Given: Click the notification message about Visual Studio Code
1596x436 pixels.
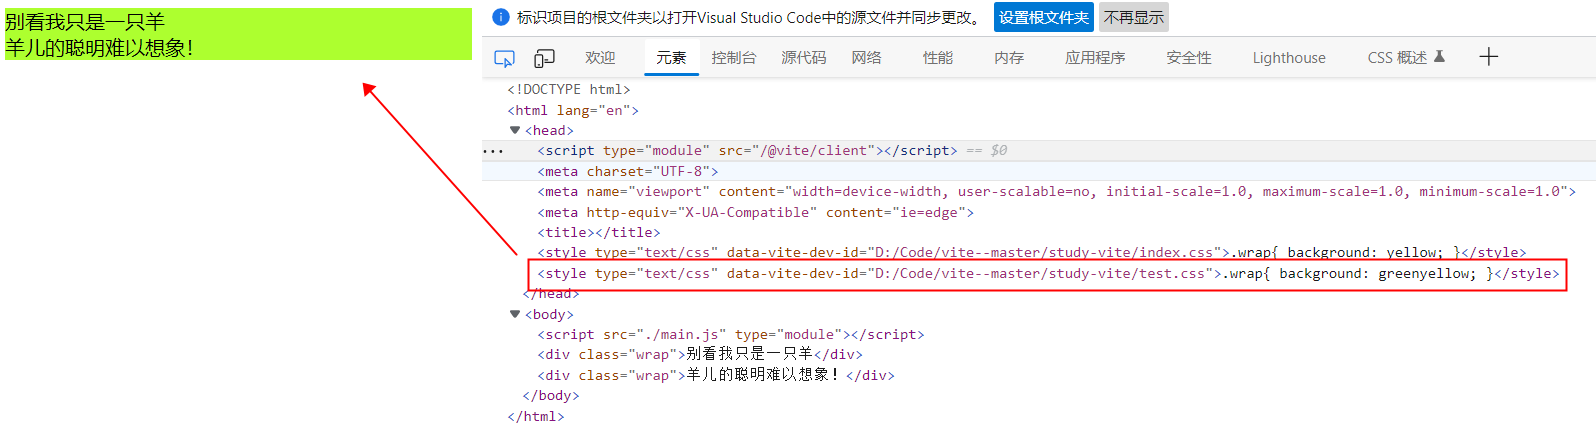Looking at the screenshot, I should (x=749, y=17).
